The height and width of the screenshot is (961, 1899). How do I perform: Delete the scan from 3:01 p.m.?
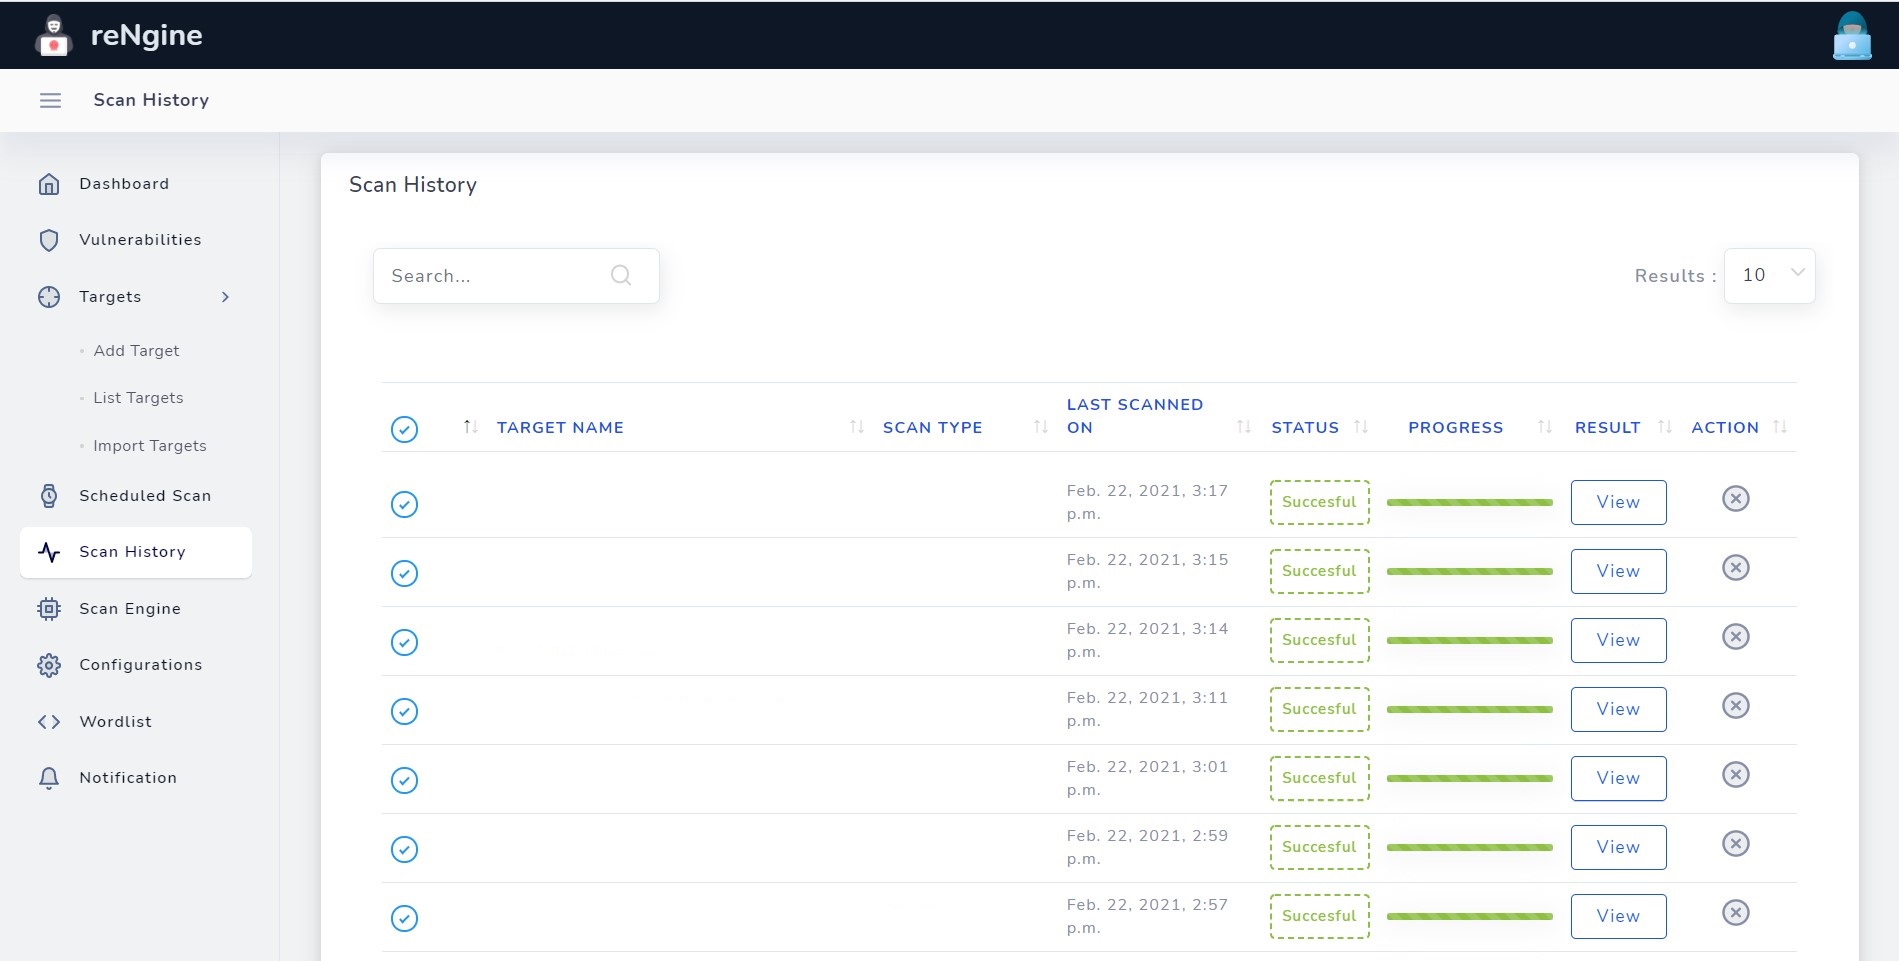coord(1736,774)
